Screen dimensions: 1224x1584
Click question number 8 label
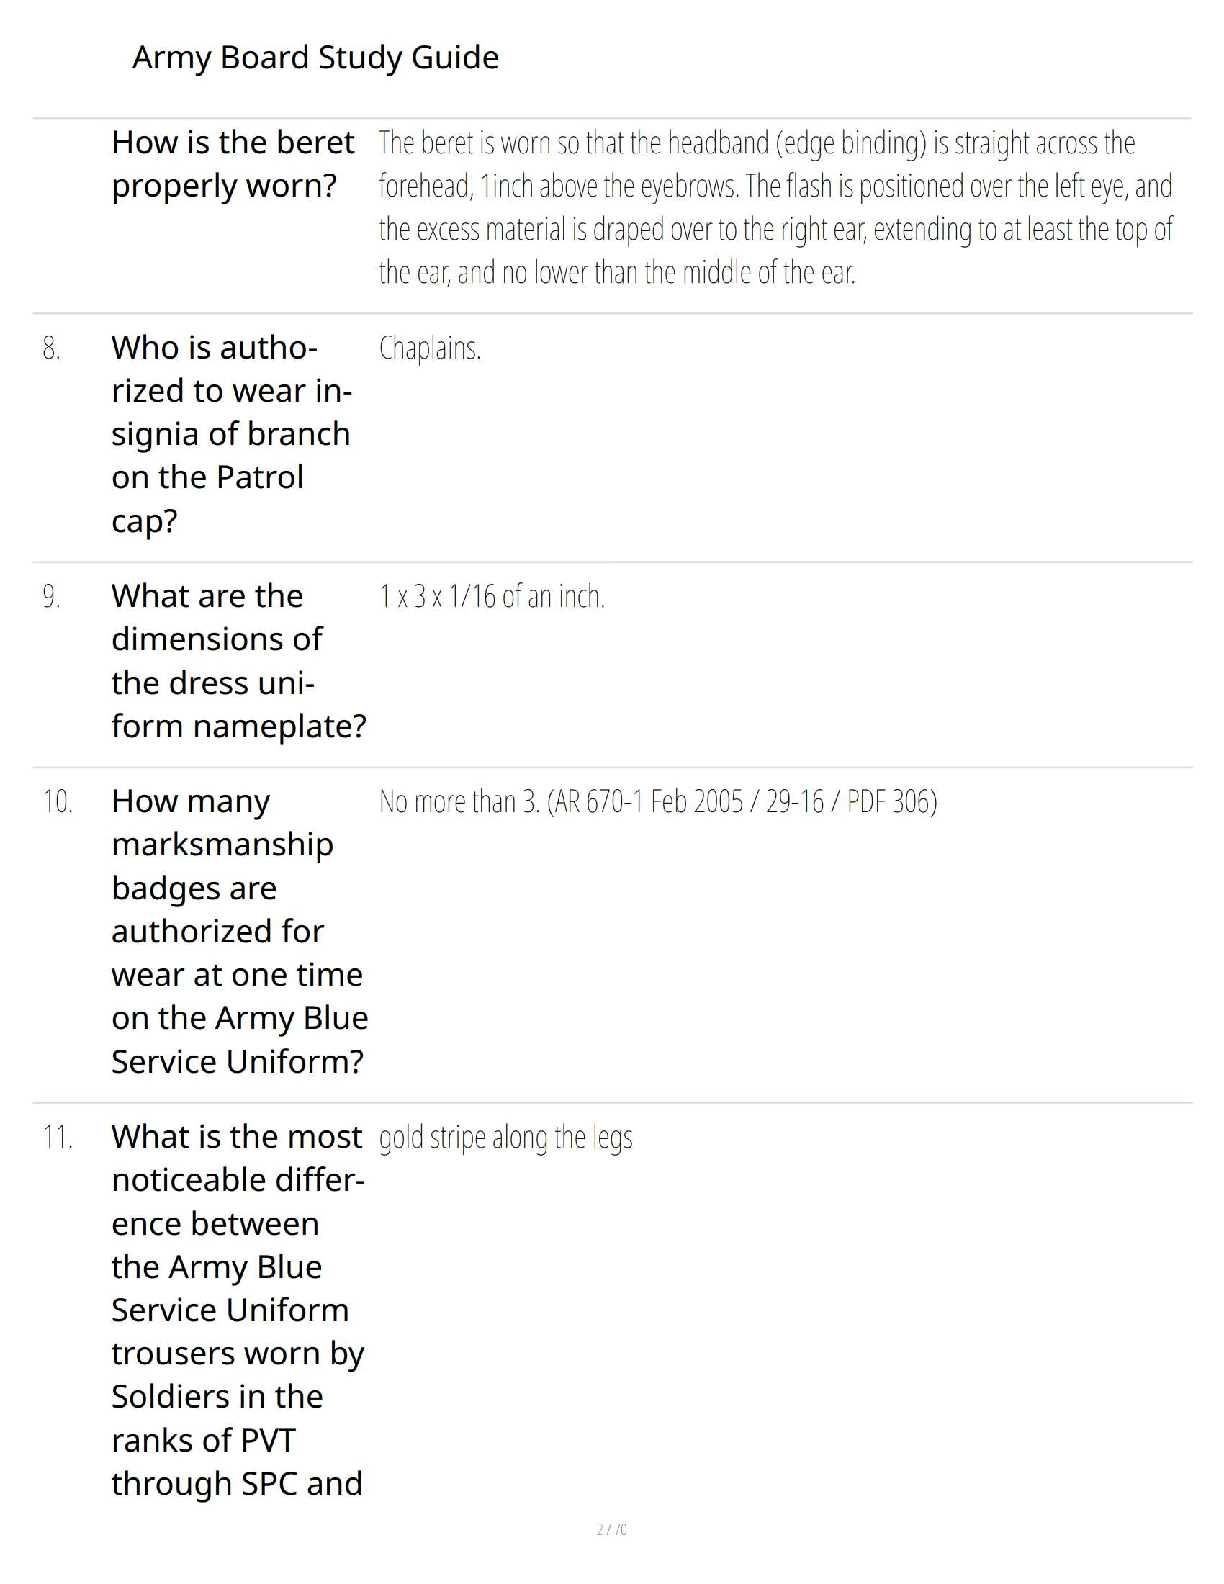pos(51,349)
